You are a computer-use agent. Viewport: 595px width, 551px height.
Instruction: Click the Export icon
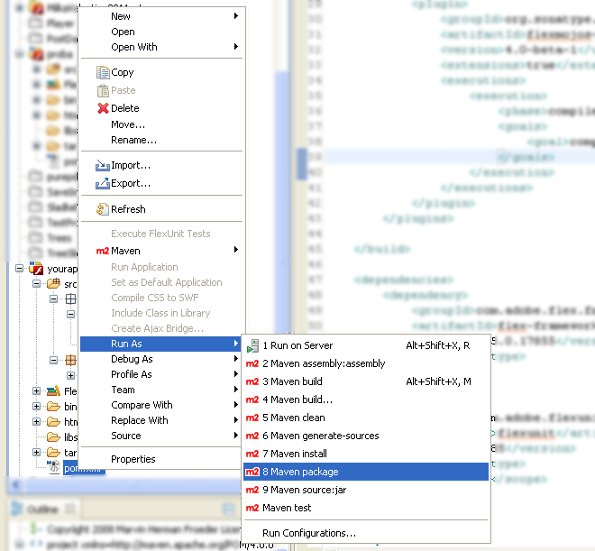click(102, 183)
